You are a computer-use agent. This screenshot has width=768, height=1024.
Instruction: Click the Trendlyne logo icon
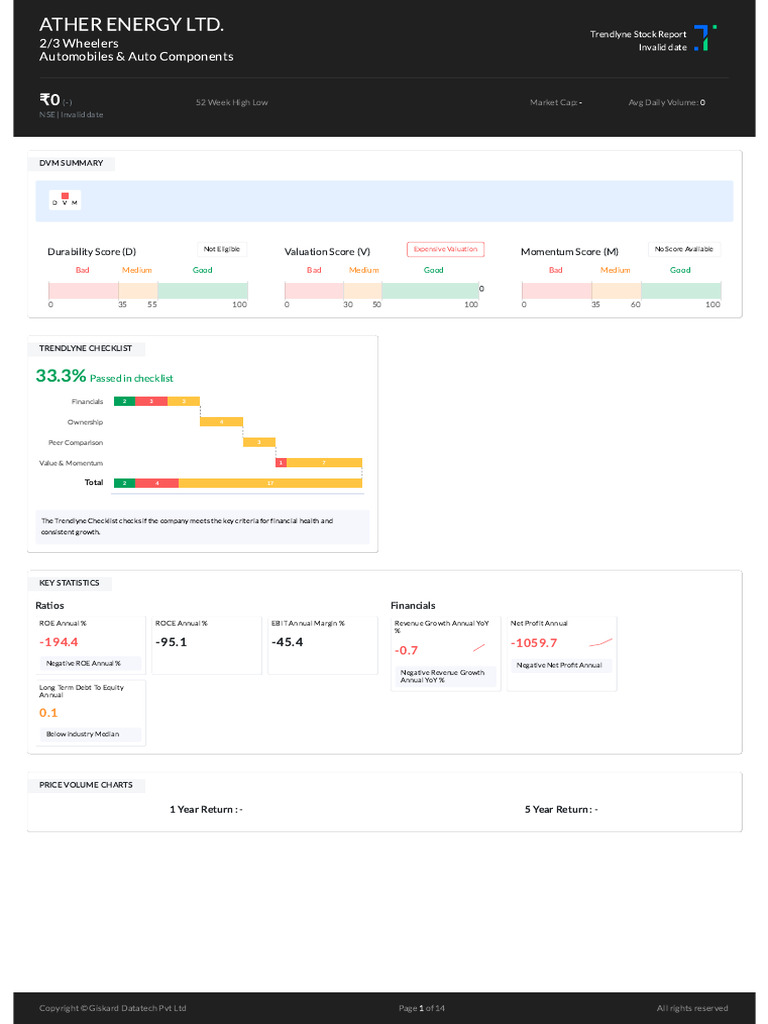pyautogui.click(x=705, y=38)
